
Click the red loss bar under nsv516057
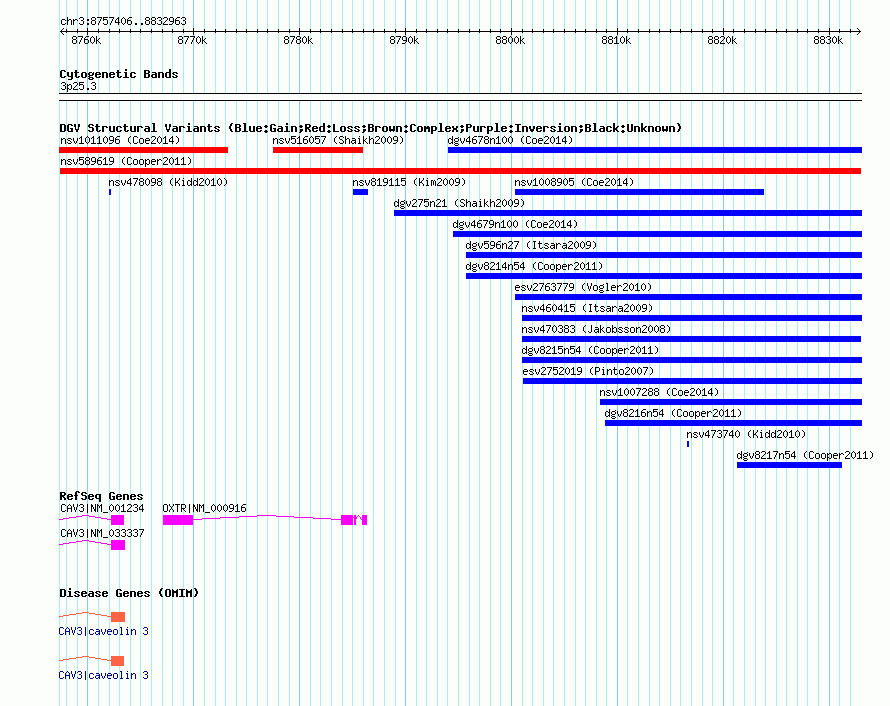tap(318, 150)
